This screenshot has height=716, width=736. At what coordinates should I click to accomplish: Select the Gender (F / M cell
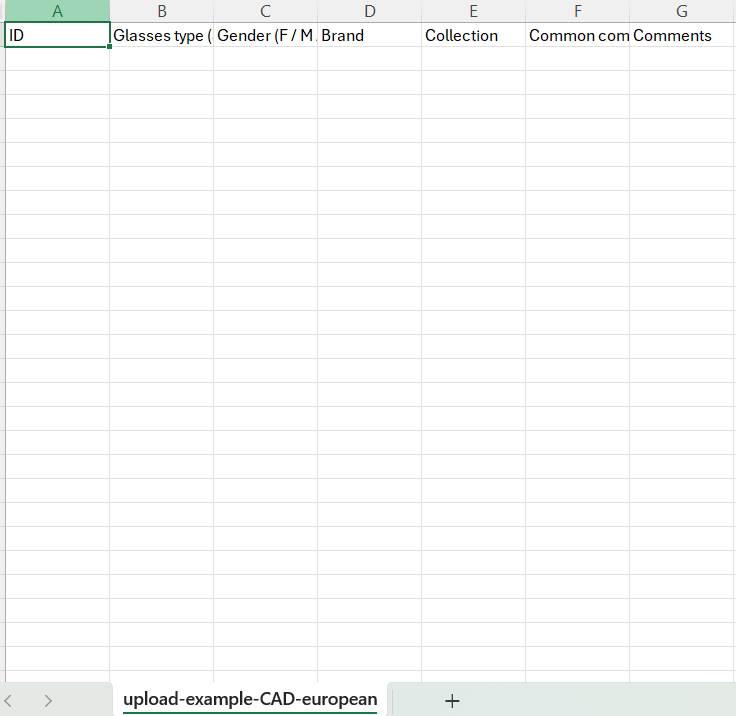click(265, 35)
